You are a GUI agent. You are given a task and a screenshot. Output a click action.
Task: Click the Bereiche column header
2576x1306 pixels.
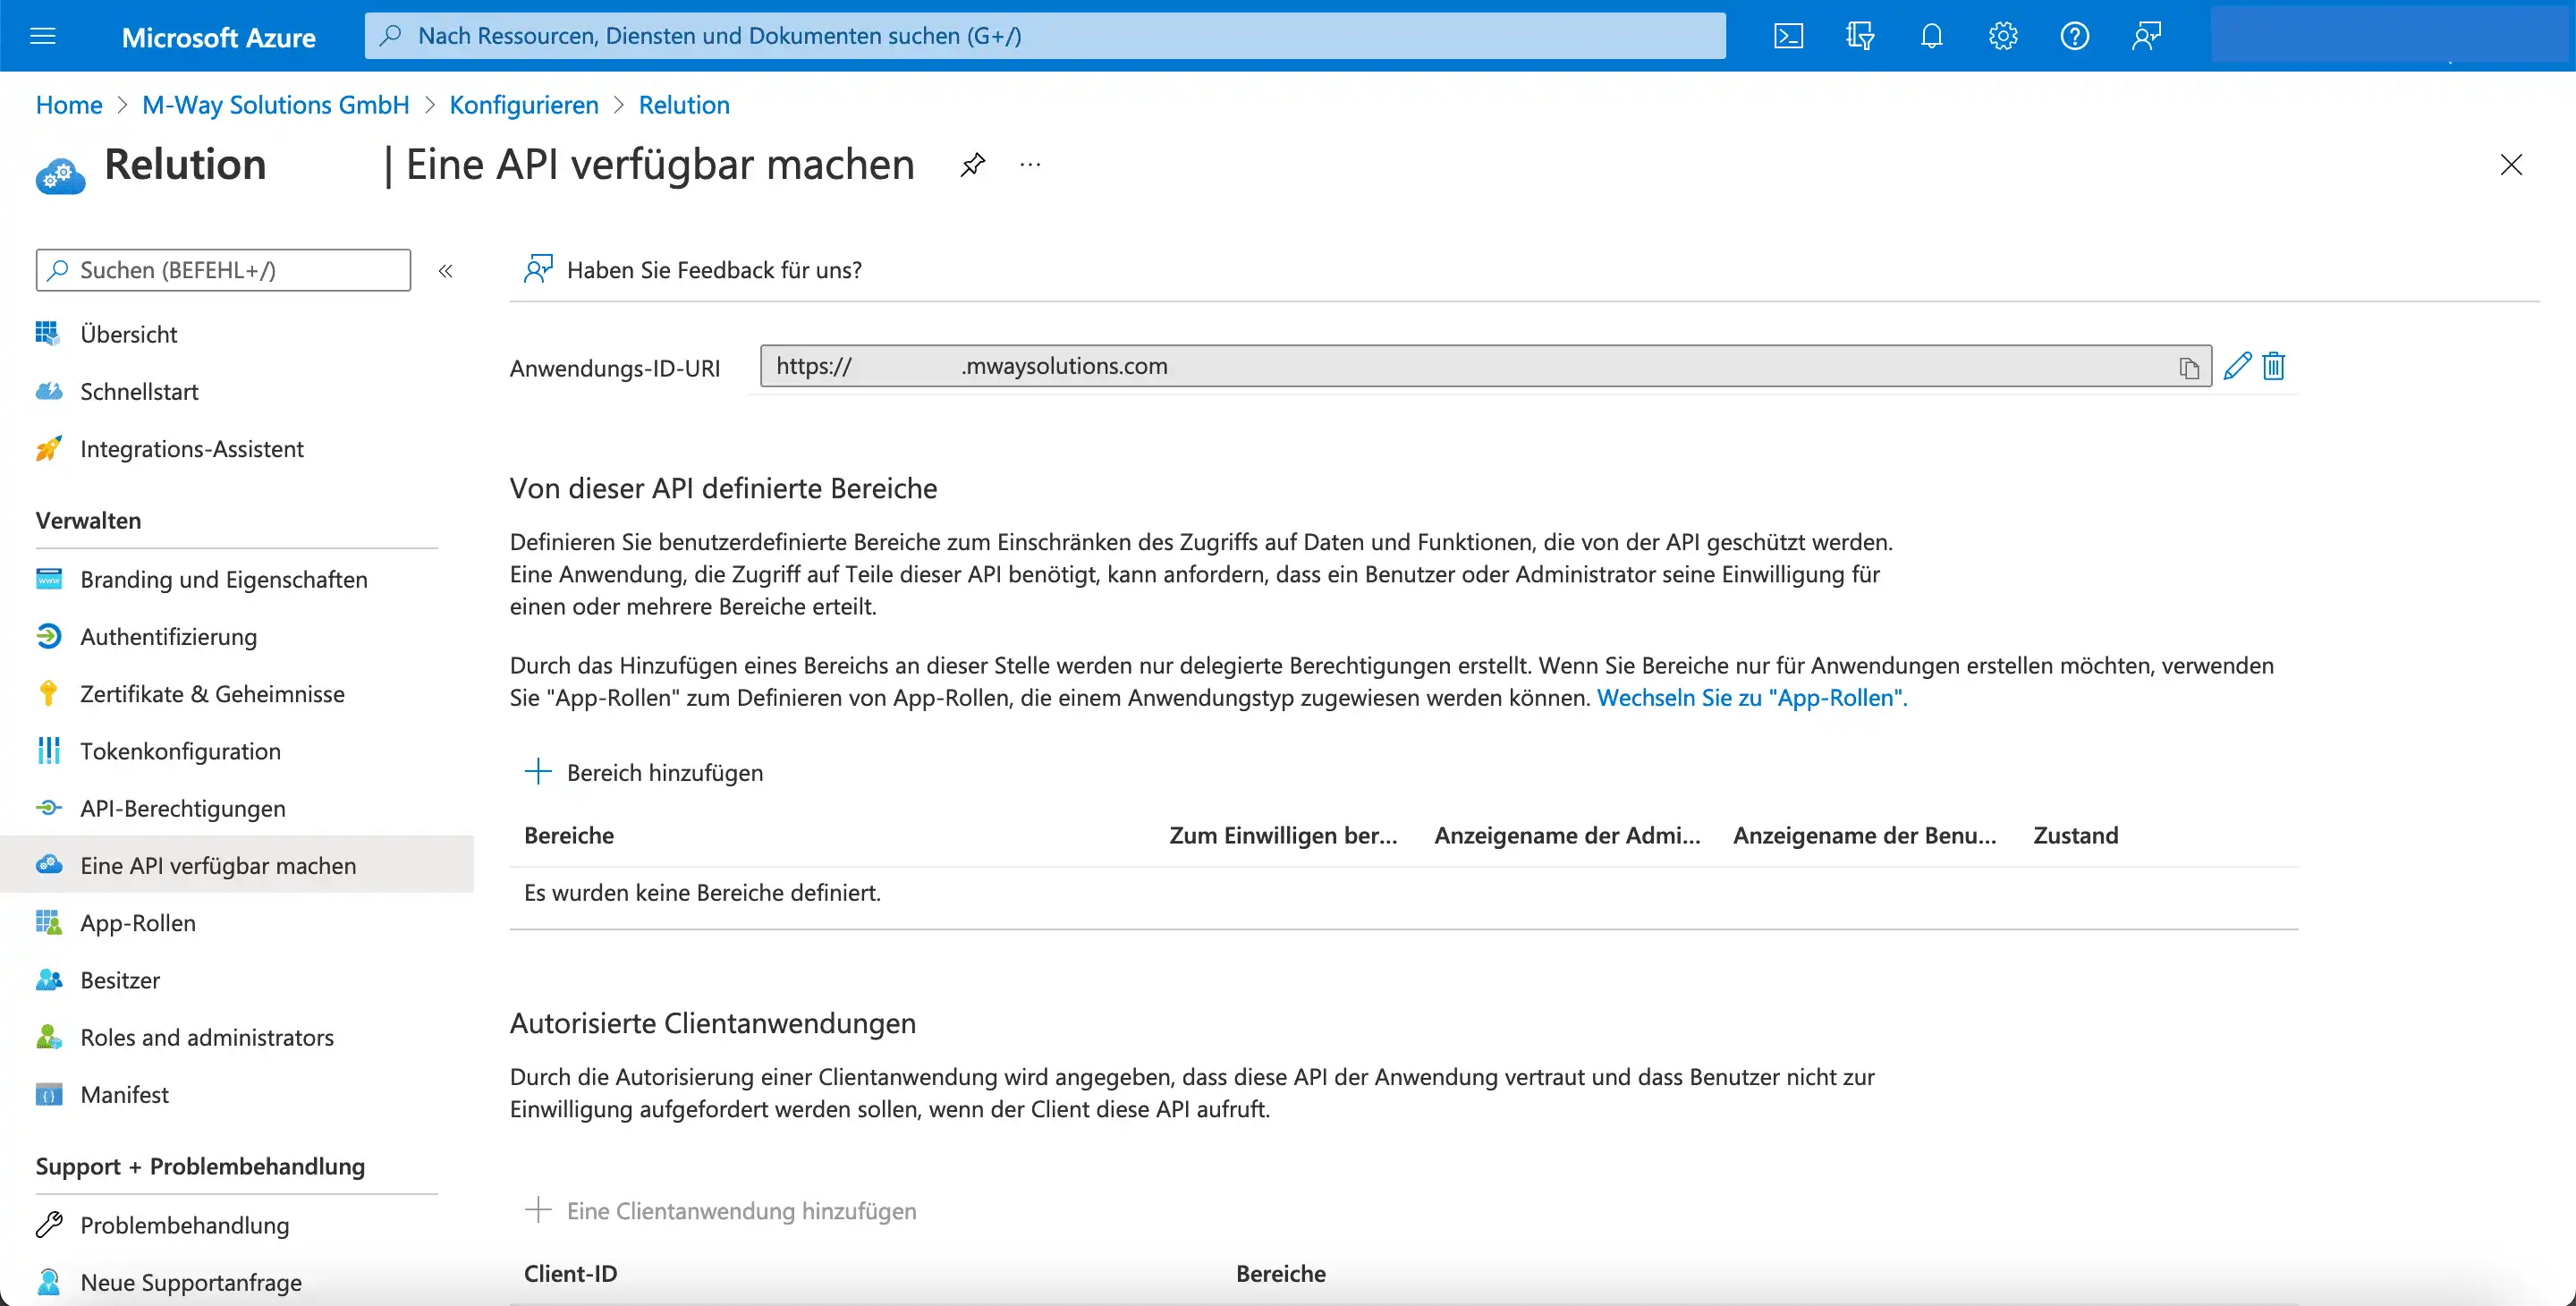[569, 836]
